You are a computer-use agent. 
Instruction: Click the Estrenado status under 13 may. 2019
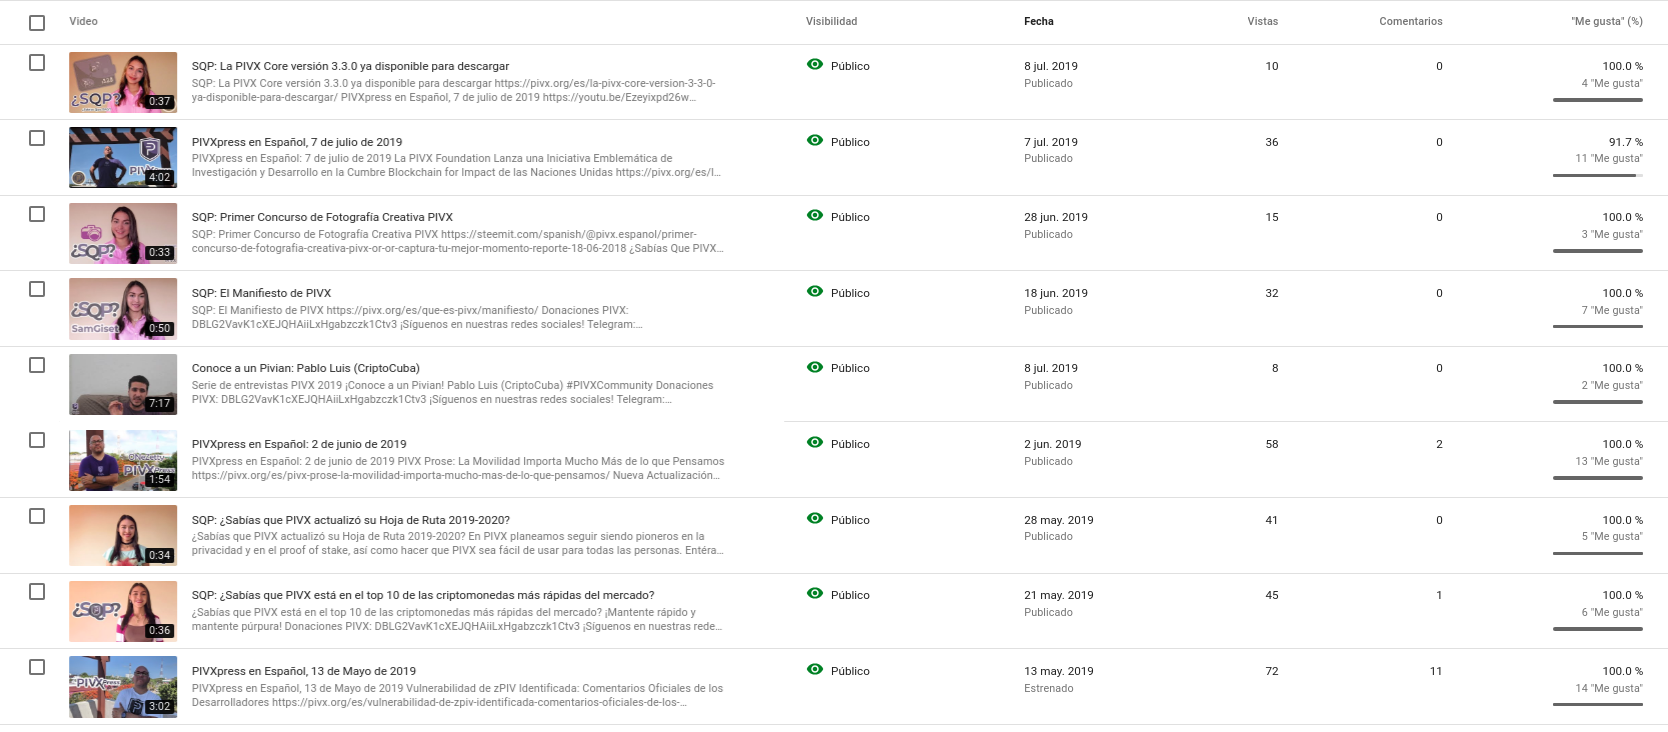(x=1048, y=688)
